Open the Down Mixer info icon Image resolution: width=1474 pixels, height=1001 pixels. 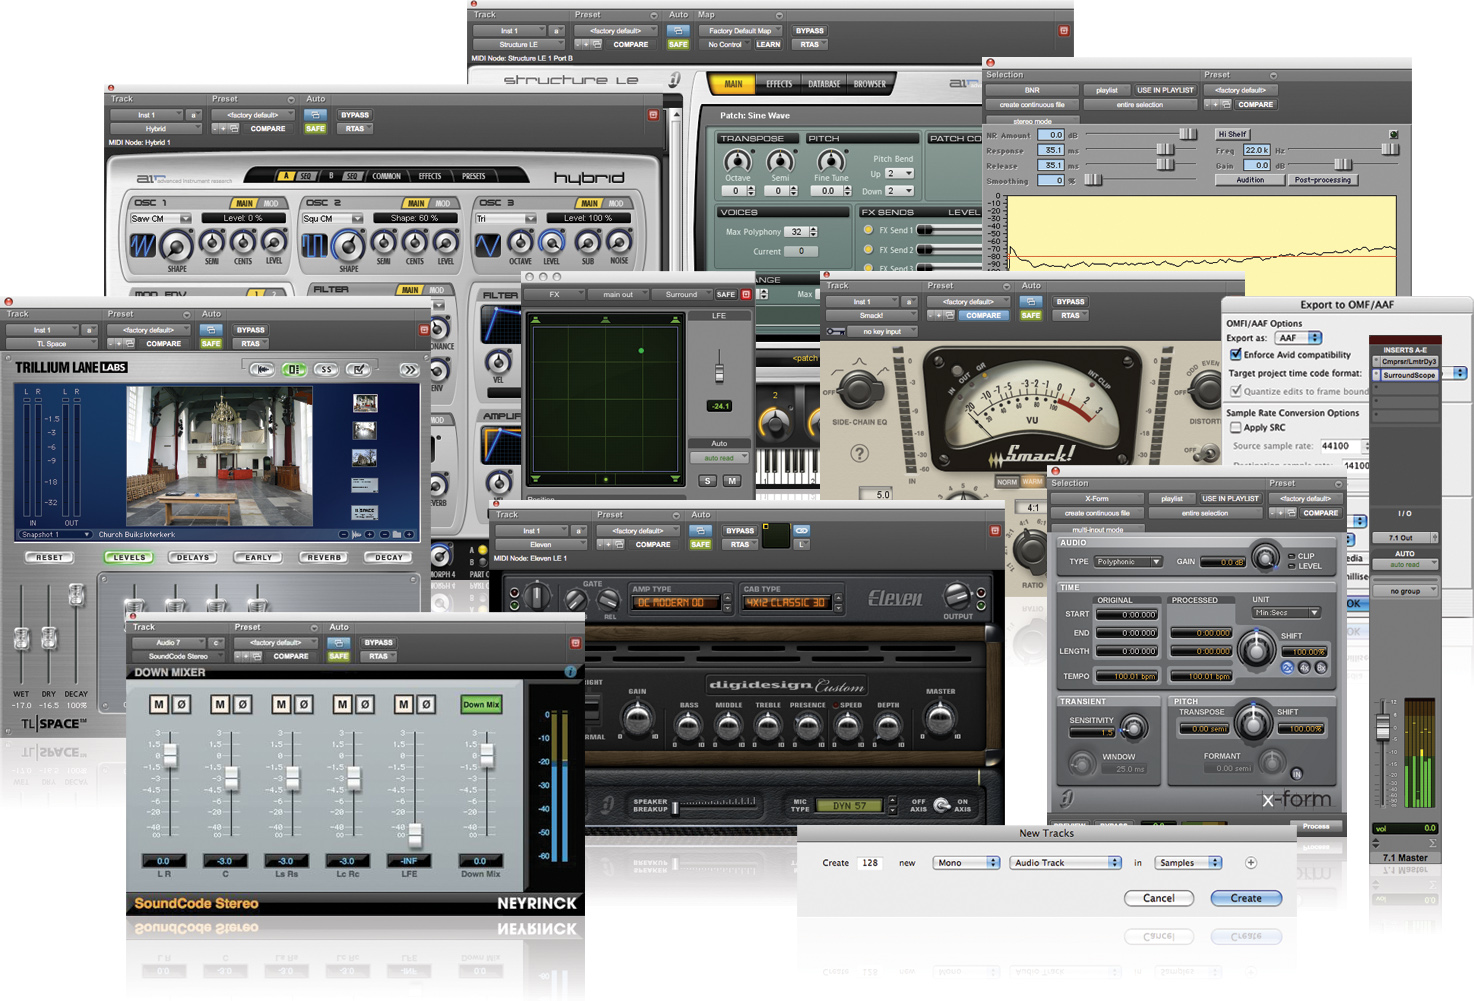point(571,671)
